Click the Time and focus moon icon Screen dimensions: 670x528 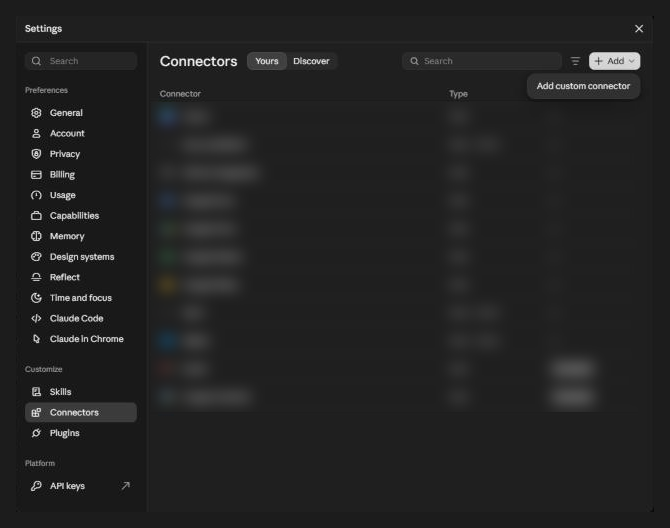click(x=36, y=297)
